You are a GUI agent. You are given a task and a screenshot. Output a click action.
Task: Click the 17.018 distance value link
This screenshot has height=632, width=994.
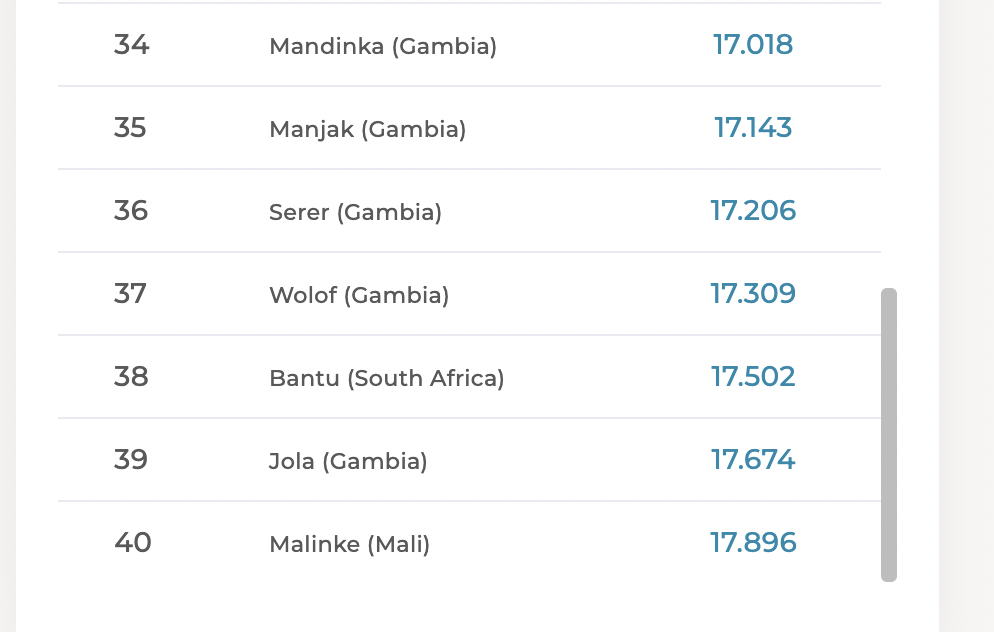point(752,44)
